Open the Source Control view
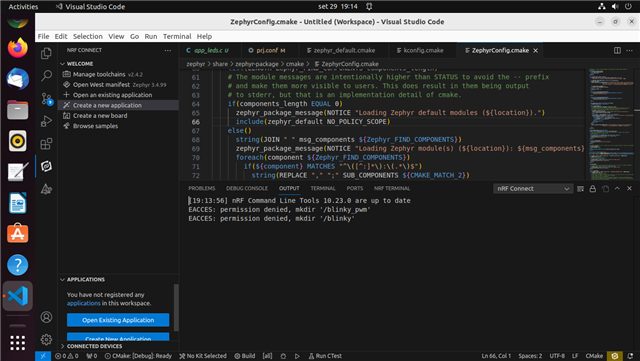Viewport: 640px width, 361px height. [46, 98]
